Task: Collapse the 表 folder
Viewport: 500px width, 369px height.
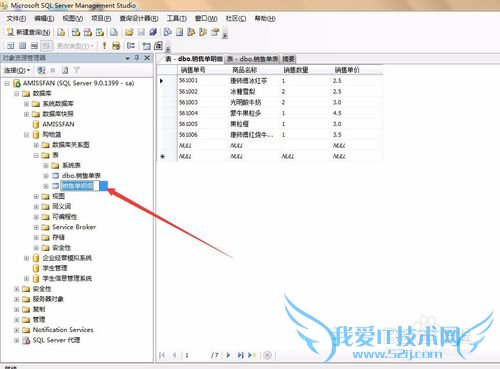Action: [x=36, y=155]
